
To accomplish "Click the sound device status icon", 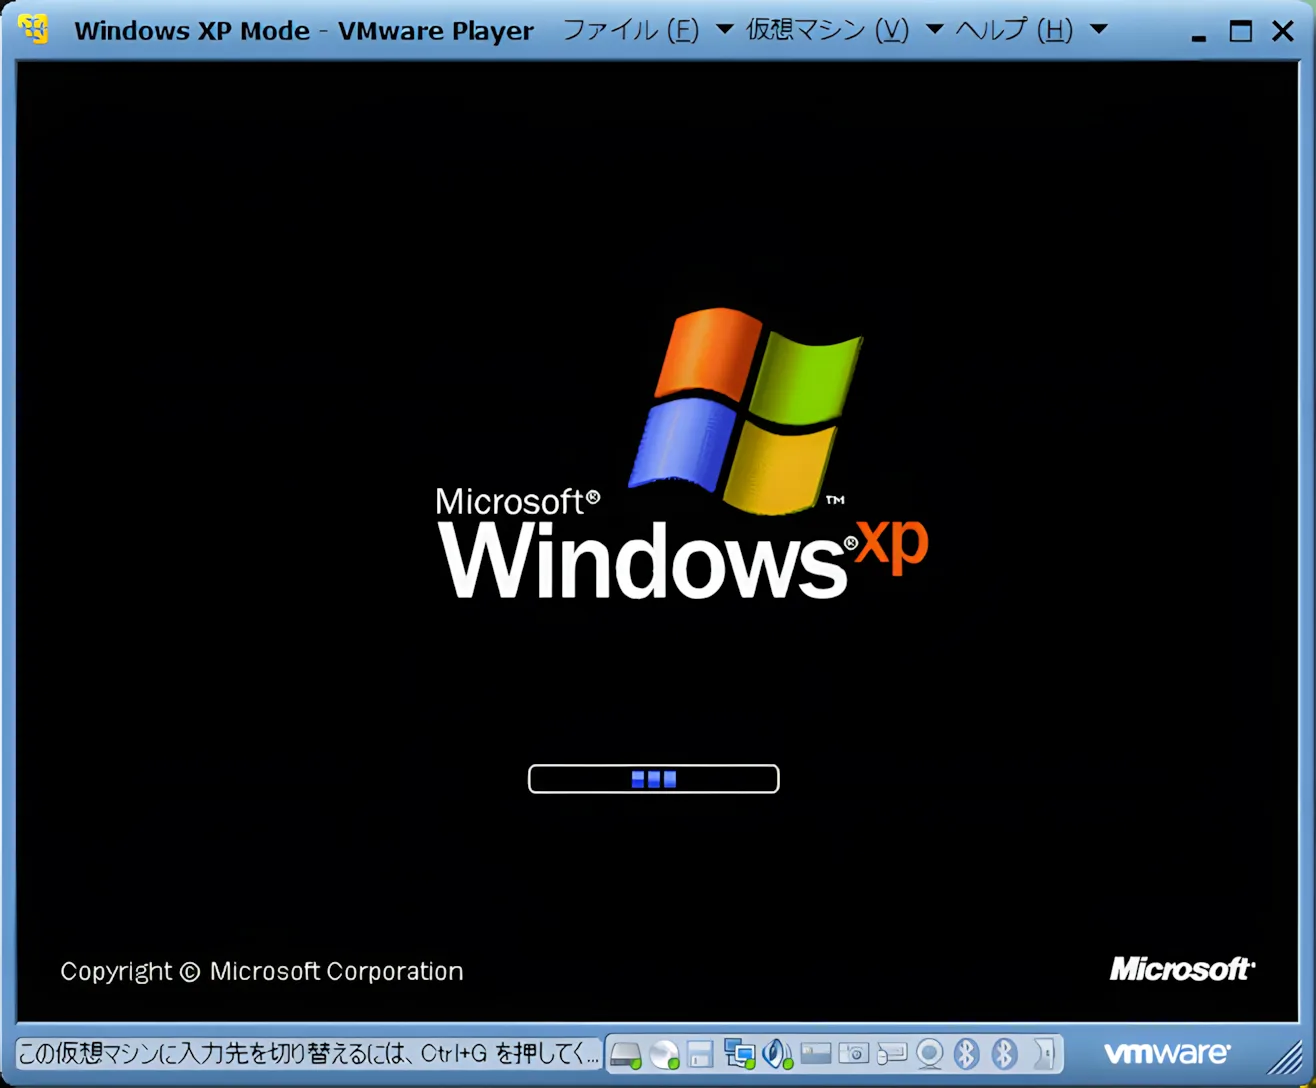I will 778,1053.
